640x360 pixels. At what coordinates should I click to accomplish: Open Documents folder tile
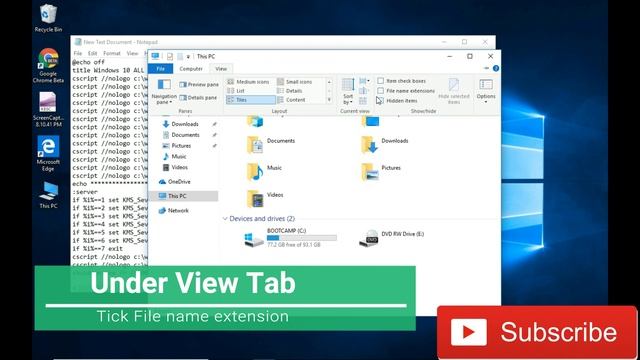pyautogui.click(x=271, y=144)
